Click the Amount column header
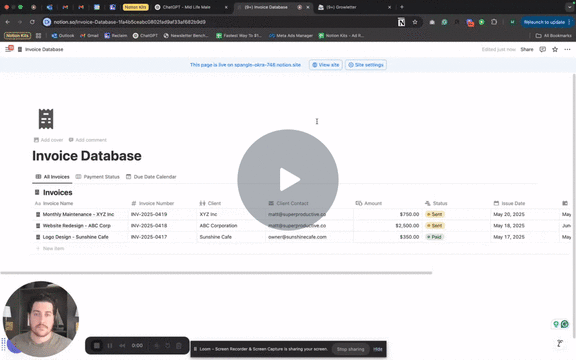This screenshot has height=360, width=576. 369,203
